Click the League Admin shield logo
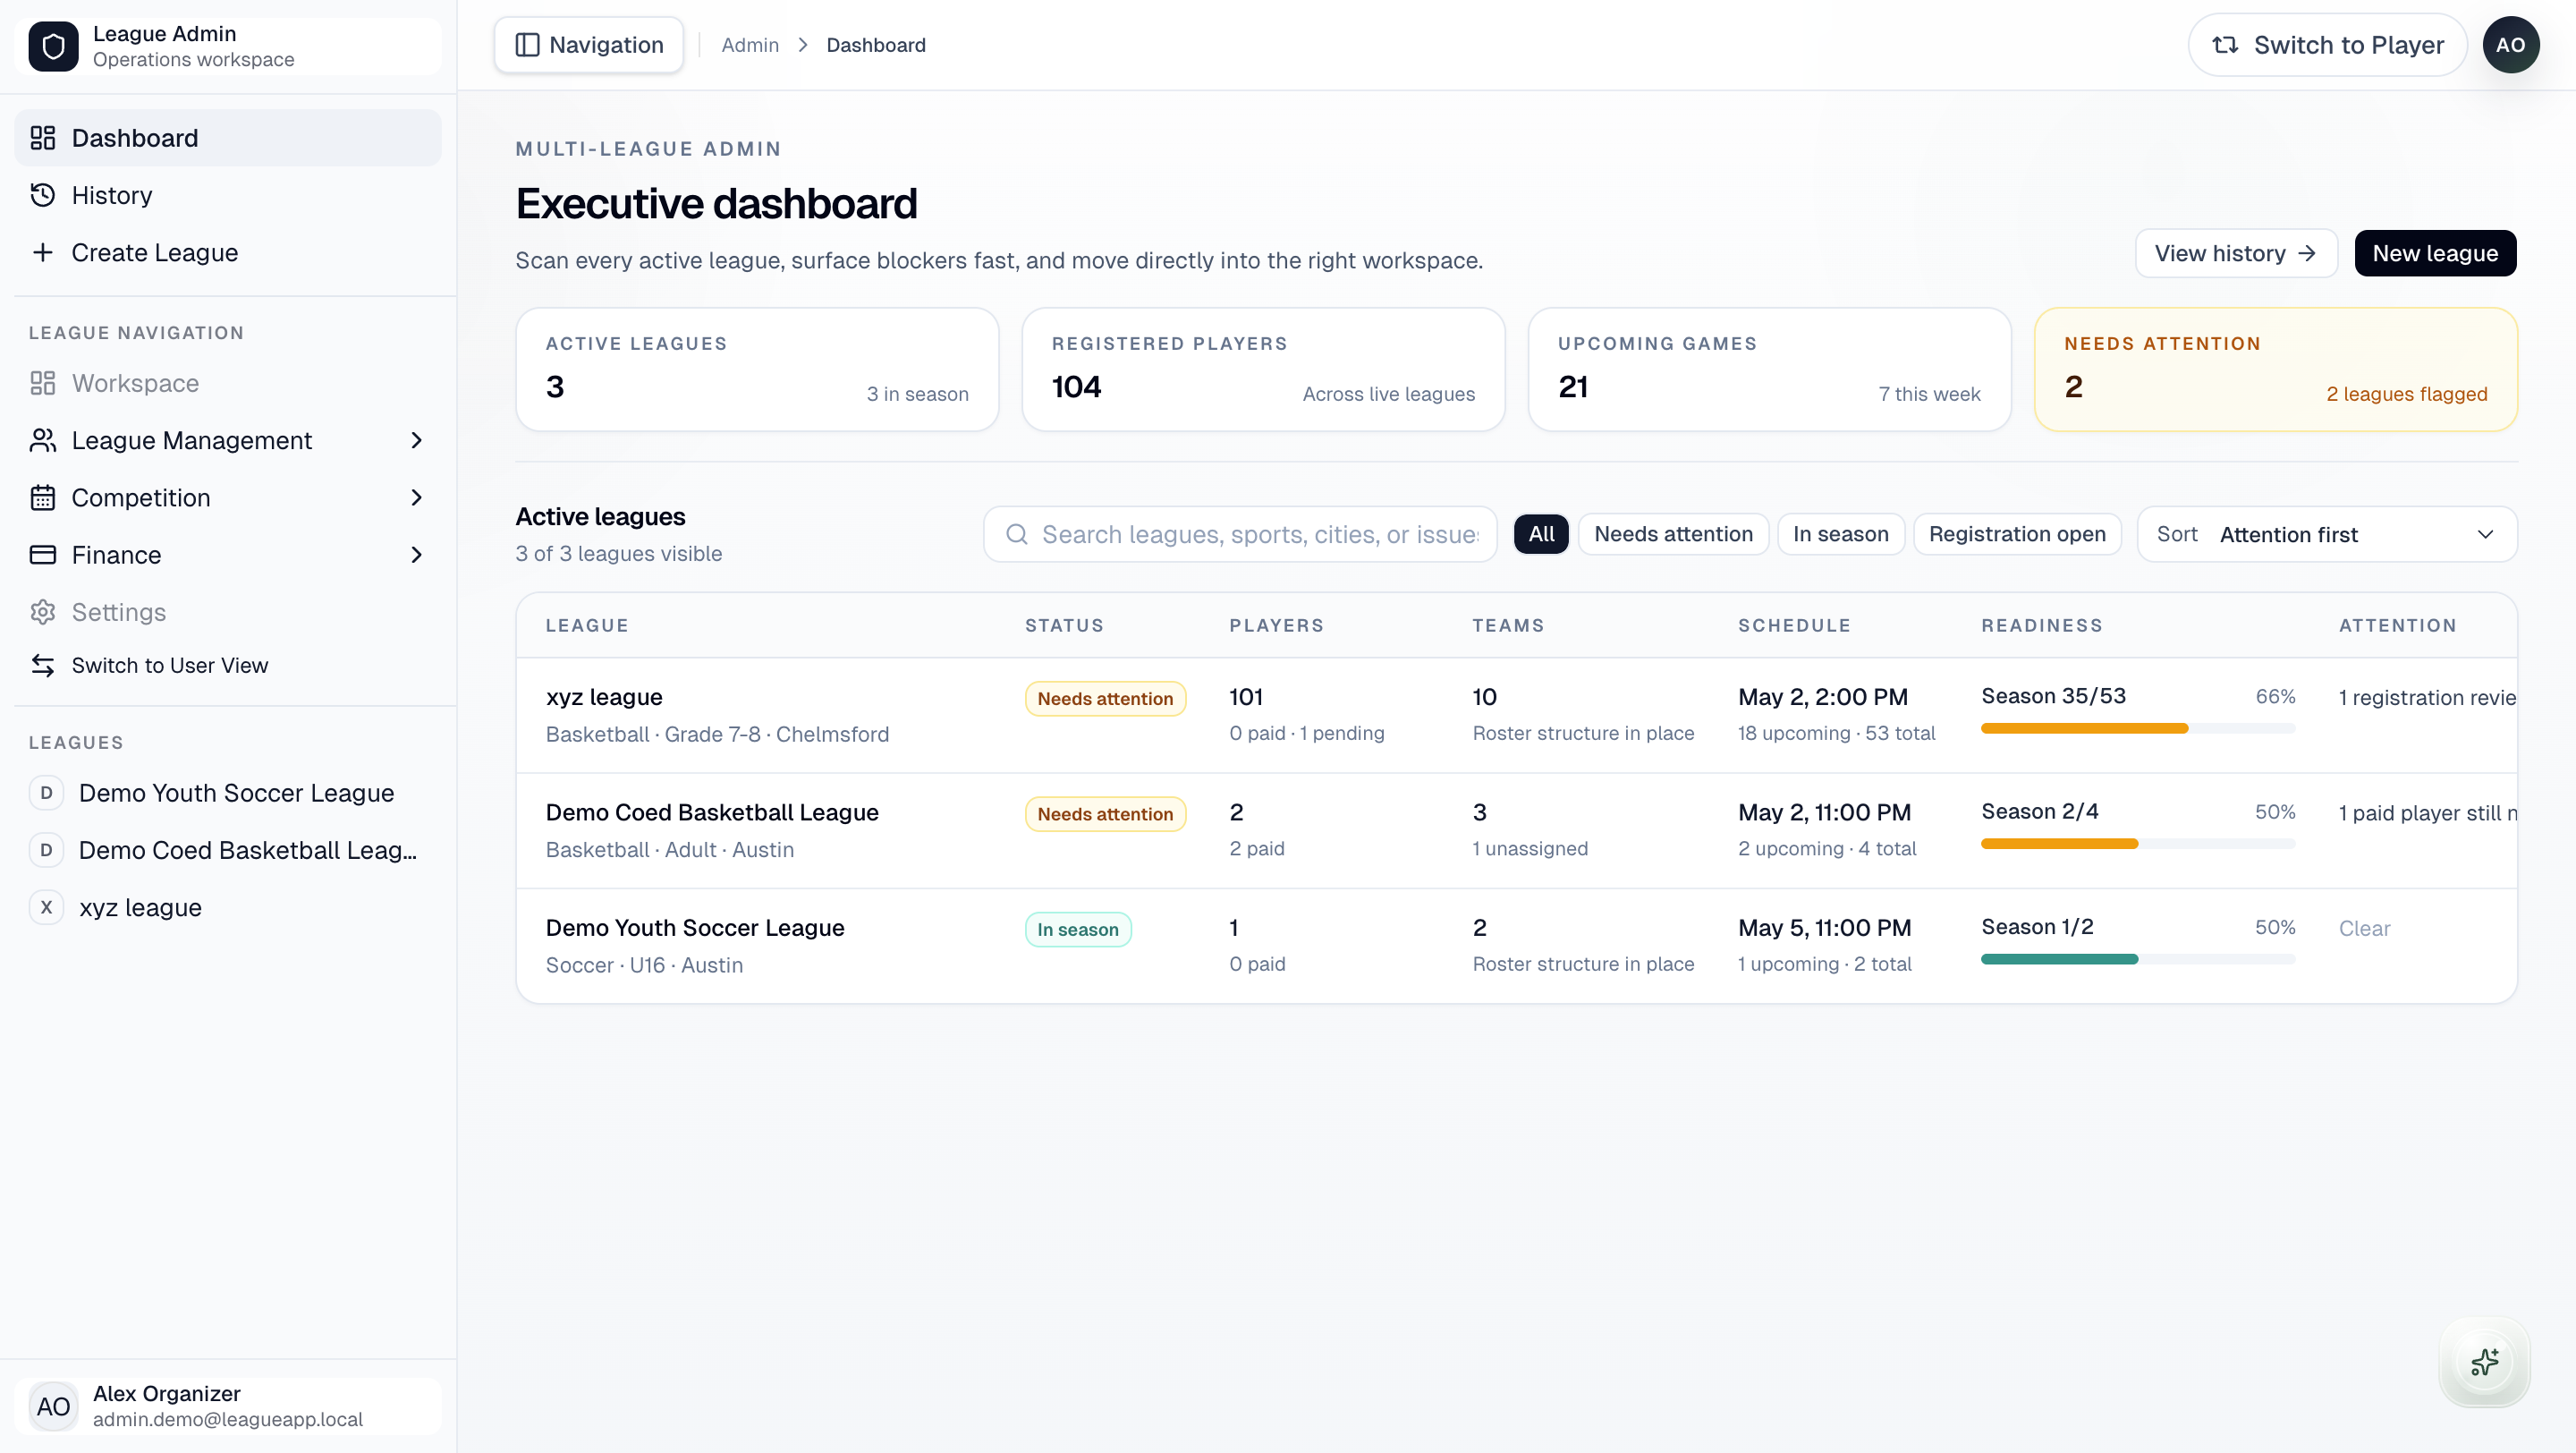 click(x=53, y=46)
